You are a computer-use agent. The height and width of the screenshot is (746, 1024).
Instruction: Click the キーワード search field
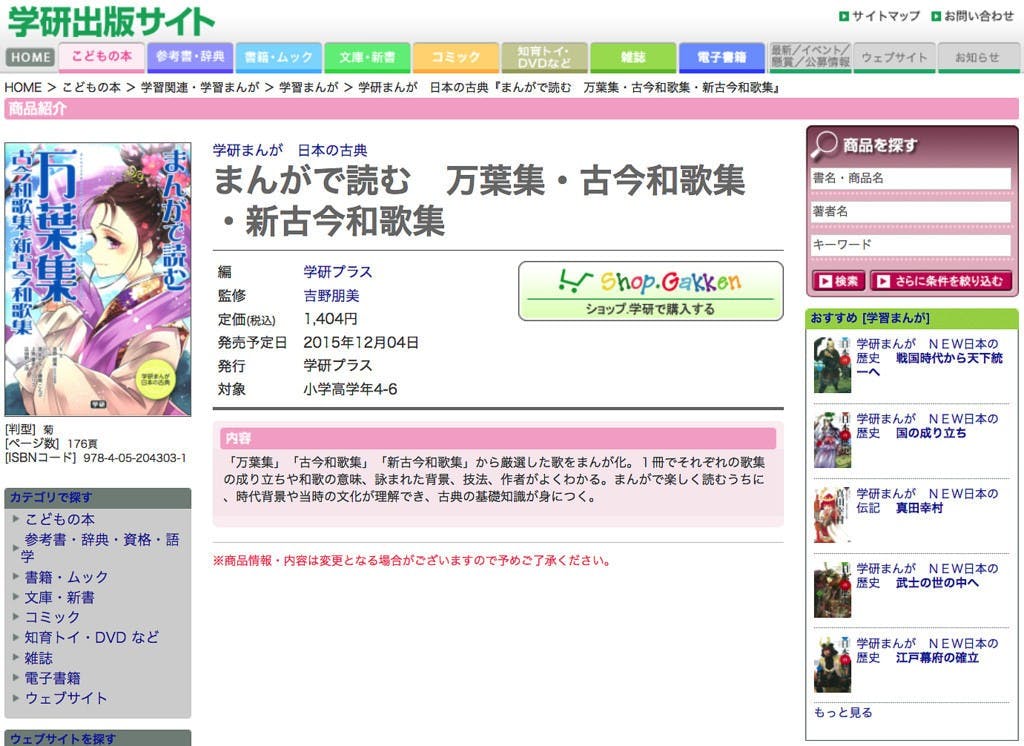pyautogui.click(x=911, y=244)
